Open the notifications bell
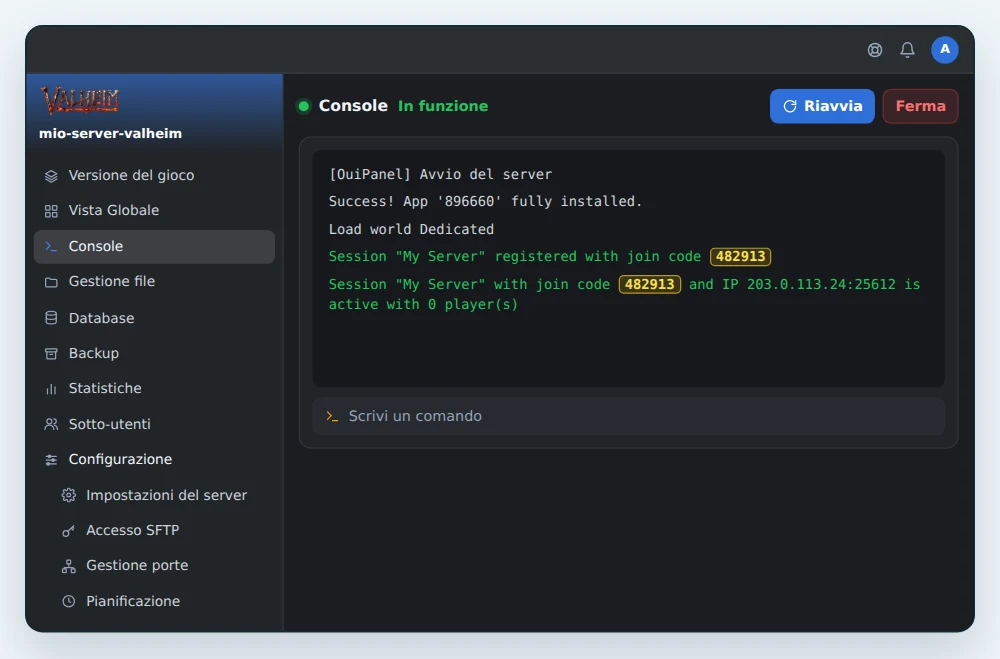This screenshot has height=659, width=1000. [907, 50]
